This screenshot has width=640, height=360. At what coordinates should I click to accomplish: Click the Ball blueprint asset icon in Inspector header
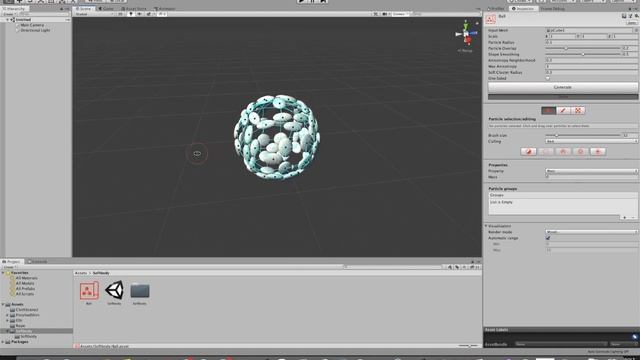pos(491,19)
